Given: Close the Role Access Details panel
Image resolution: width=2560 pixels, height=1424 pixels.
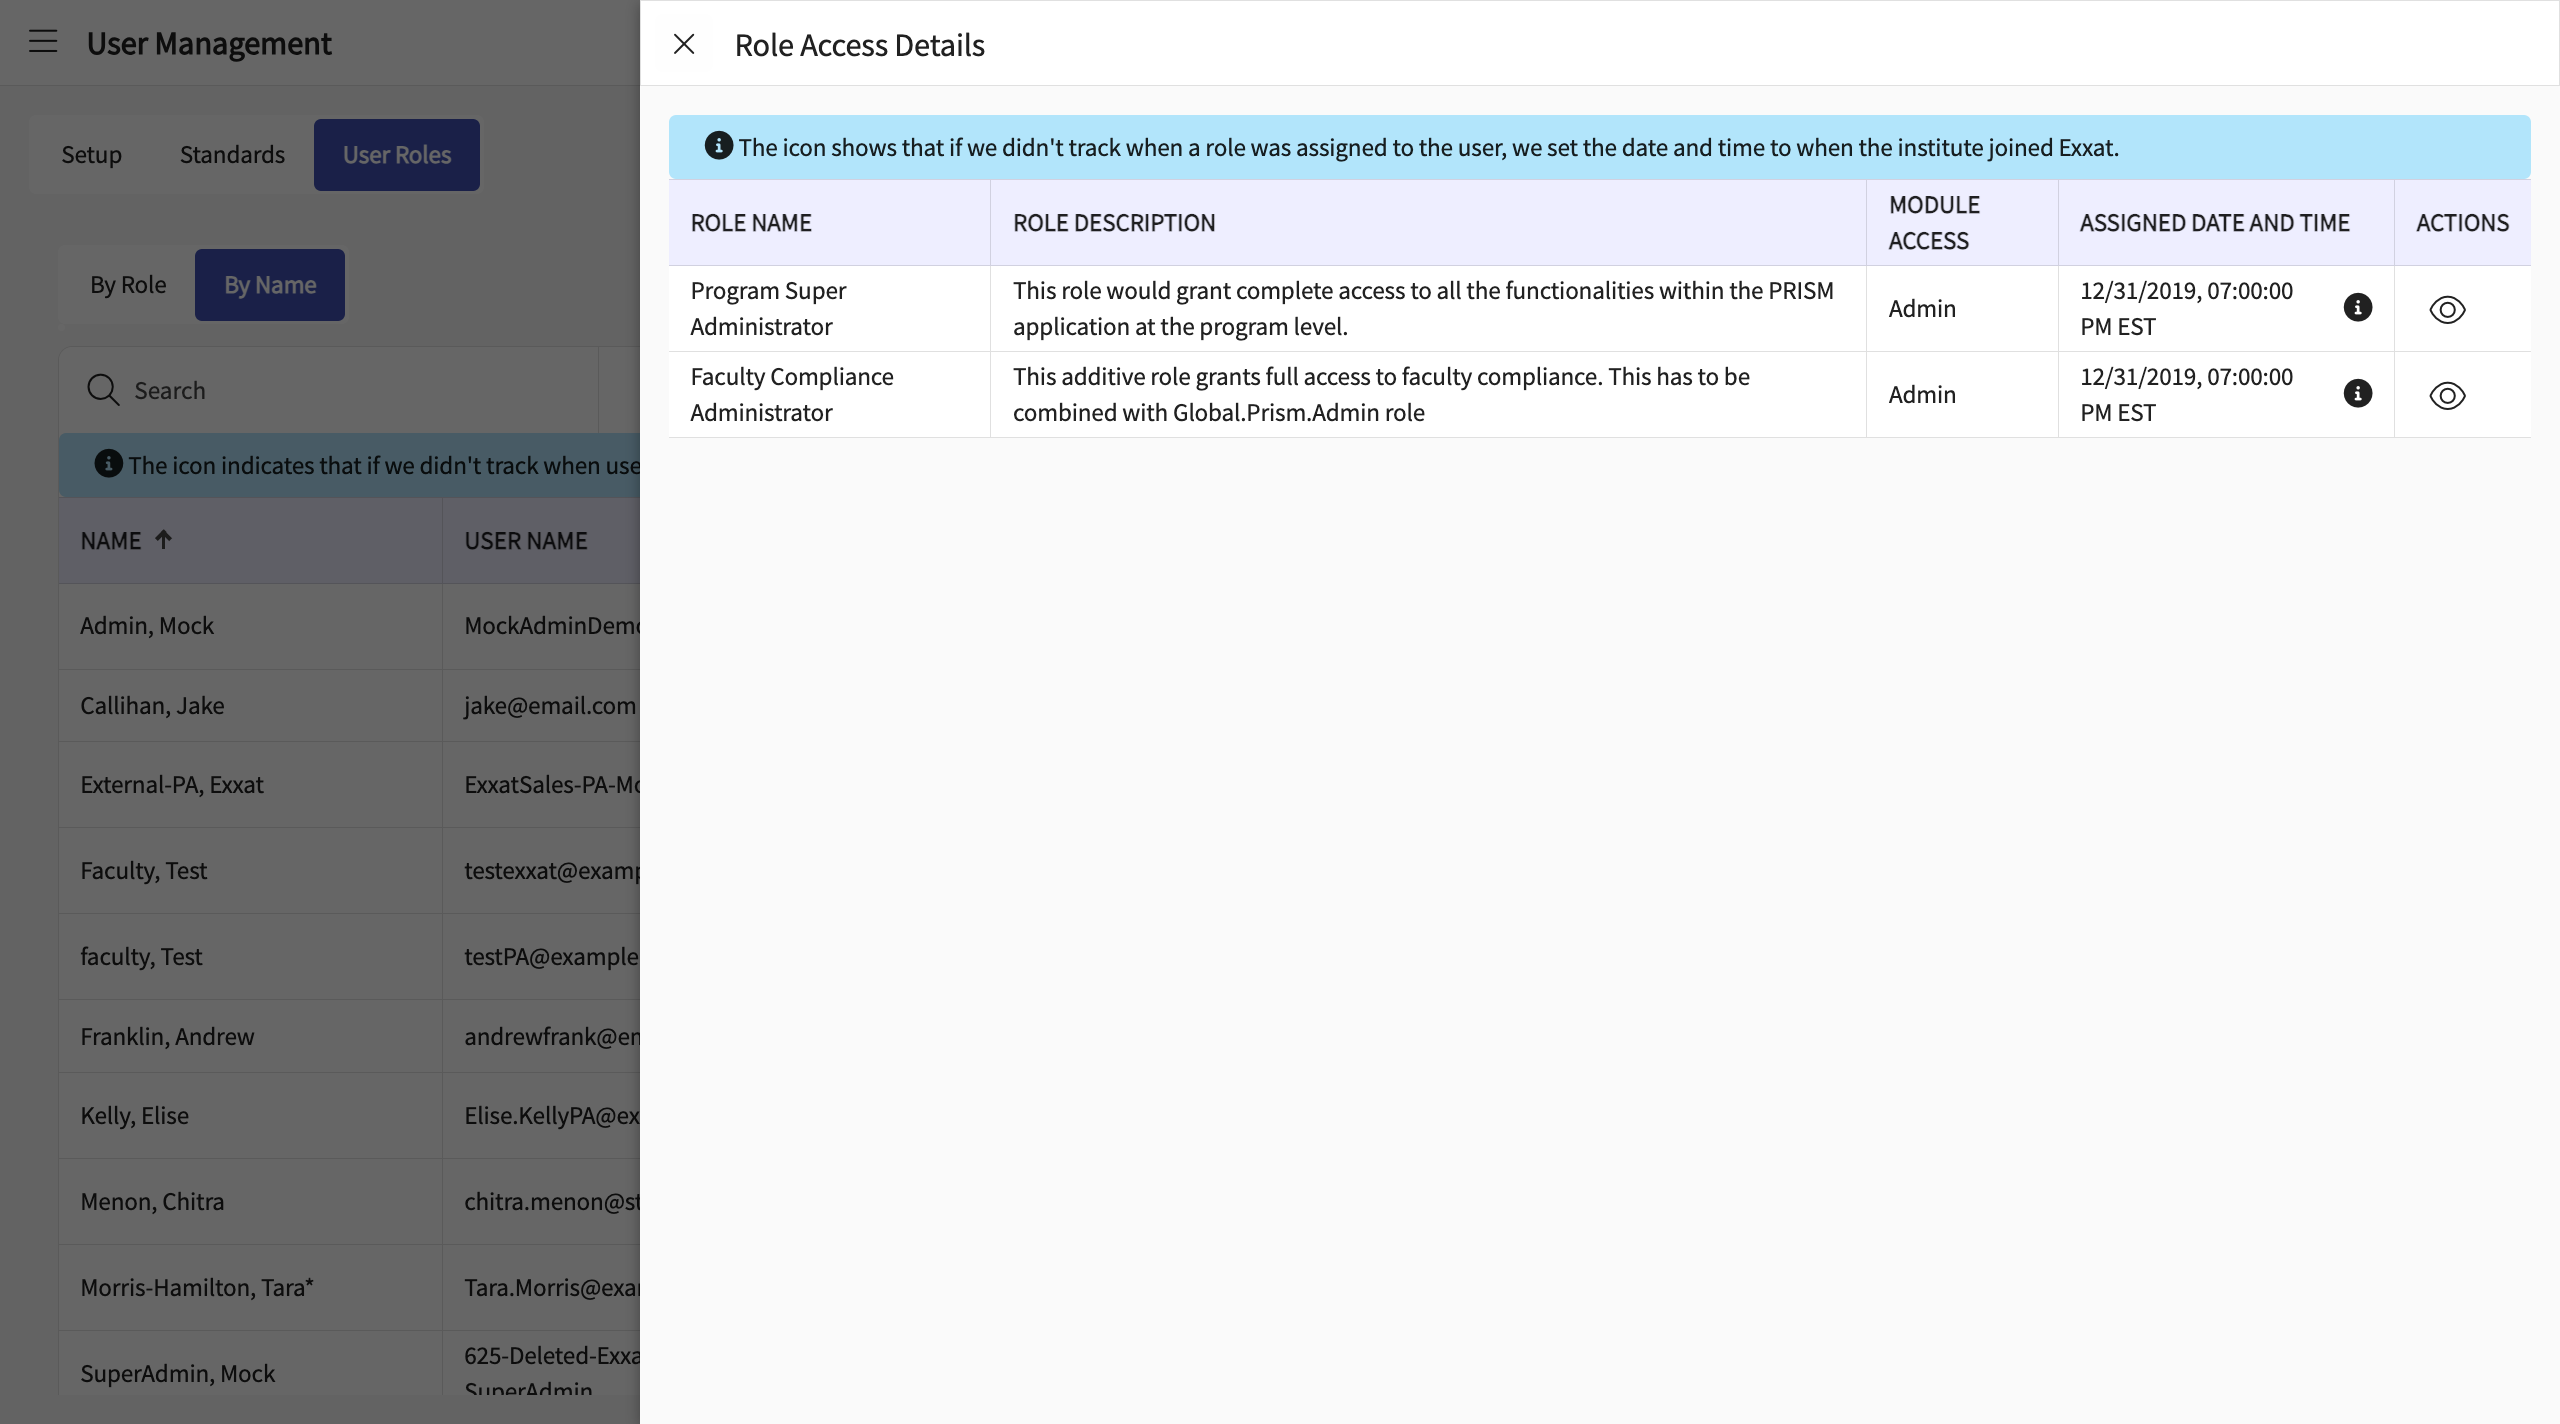Looking at the screenshot, I should (x=684, y=44).
